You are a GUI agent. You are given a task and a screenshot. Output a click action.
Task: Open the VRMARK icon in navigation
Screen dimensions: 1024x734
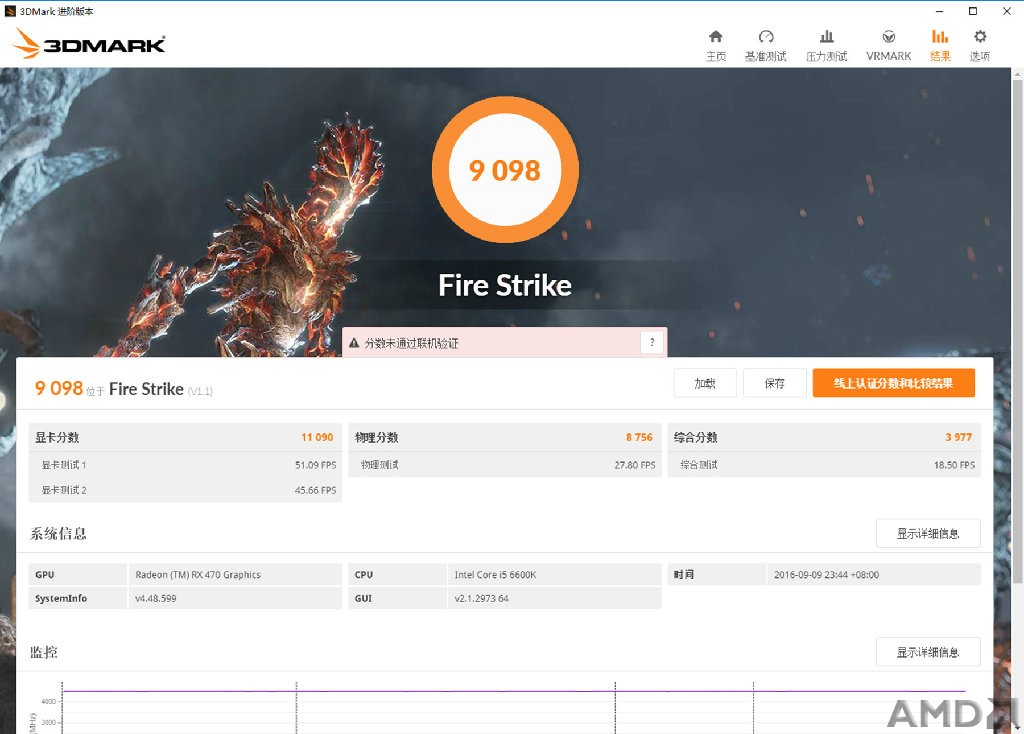888,37
